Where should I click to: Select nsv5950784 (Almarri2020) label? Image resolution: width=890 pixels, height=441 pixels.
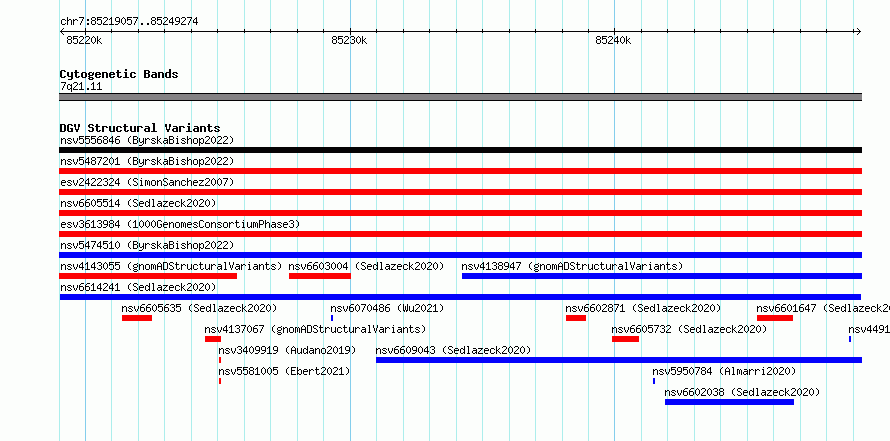[x=724, y=371]
